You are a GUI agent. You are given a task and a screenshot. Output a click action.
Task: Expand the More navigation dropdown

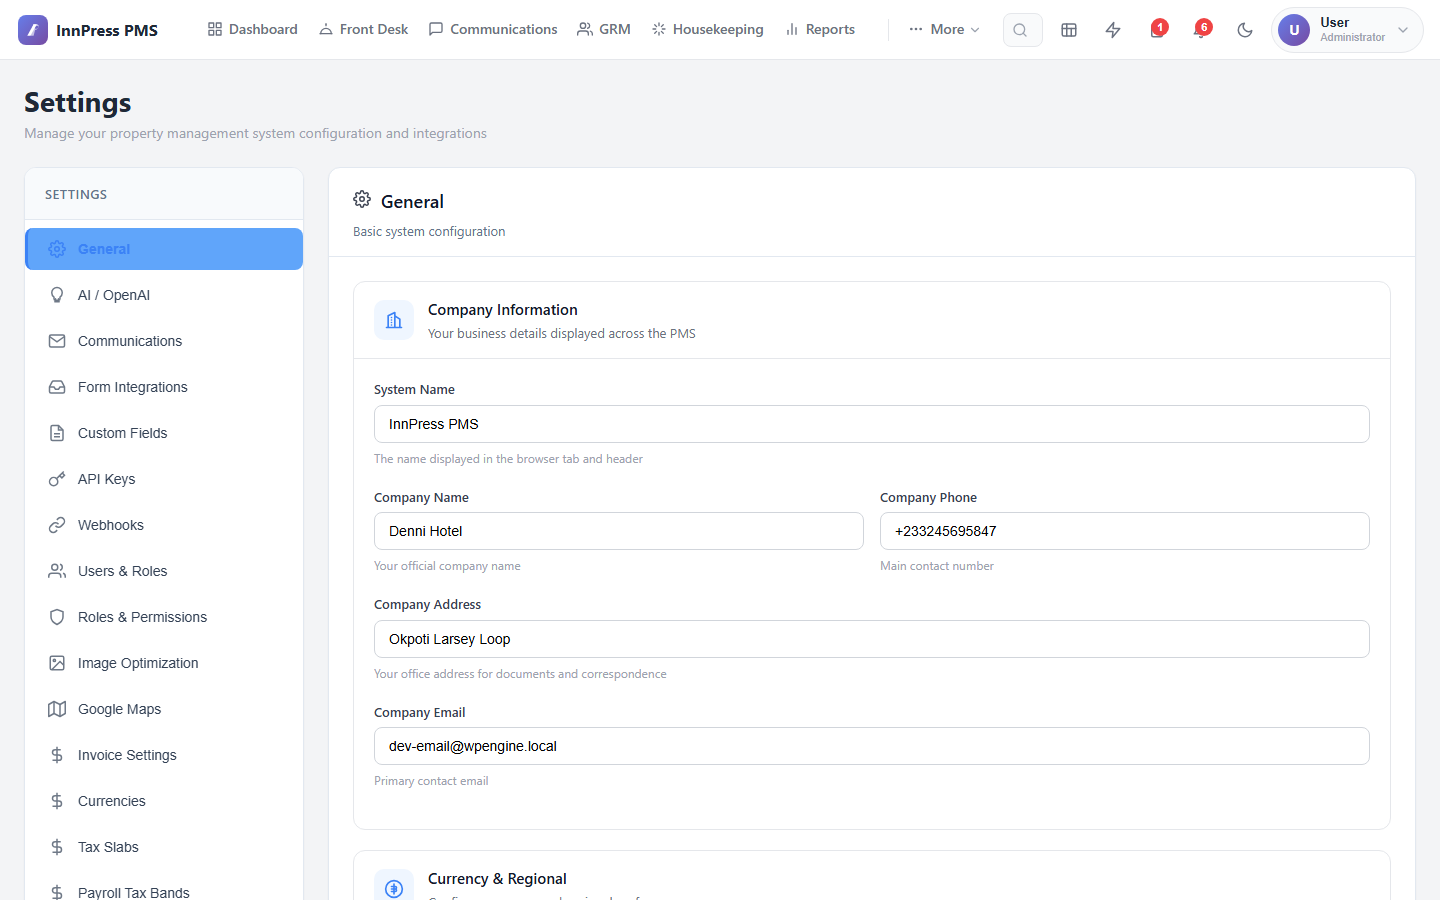tap(944, 30)
